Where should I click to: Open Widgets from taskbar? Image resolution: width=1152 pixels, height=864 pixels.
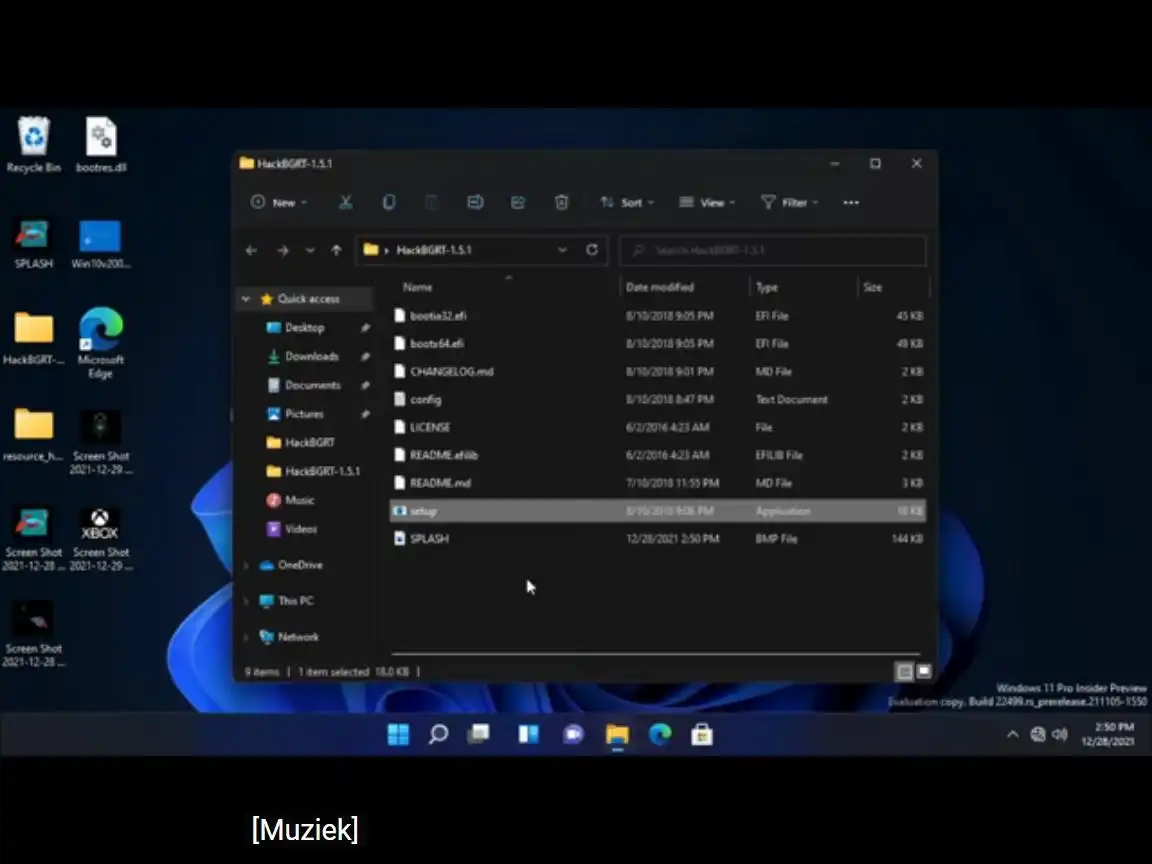point(528,734)
